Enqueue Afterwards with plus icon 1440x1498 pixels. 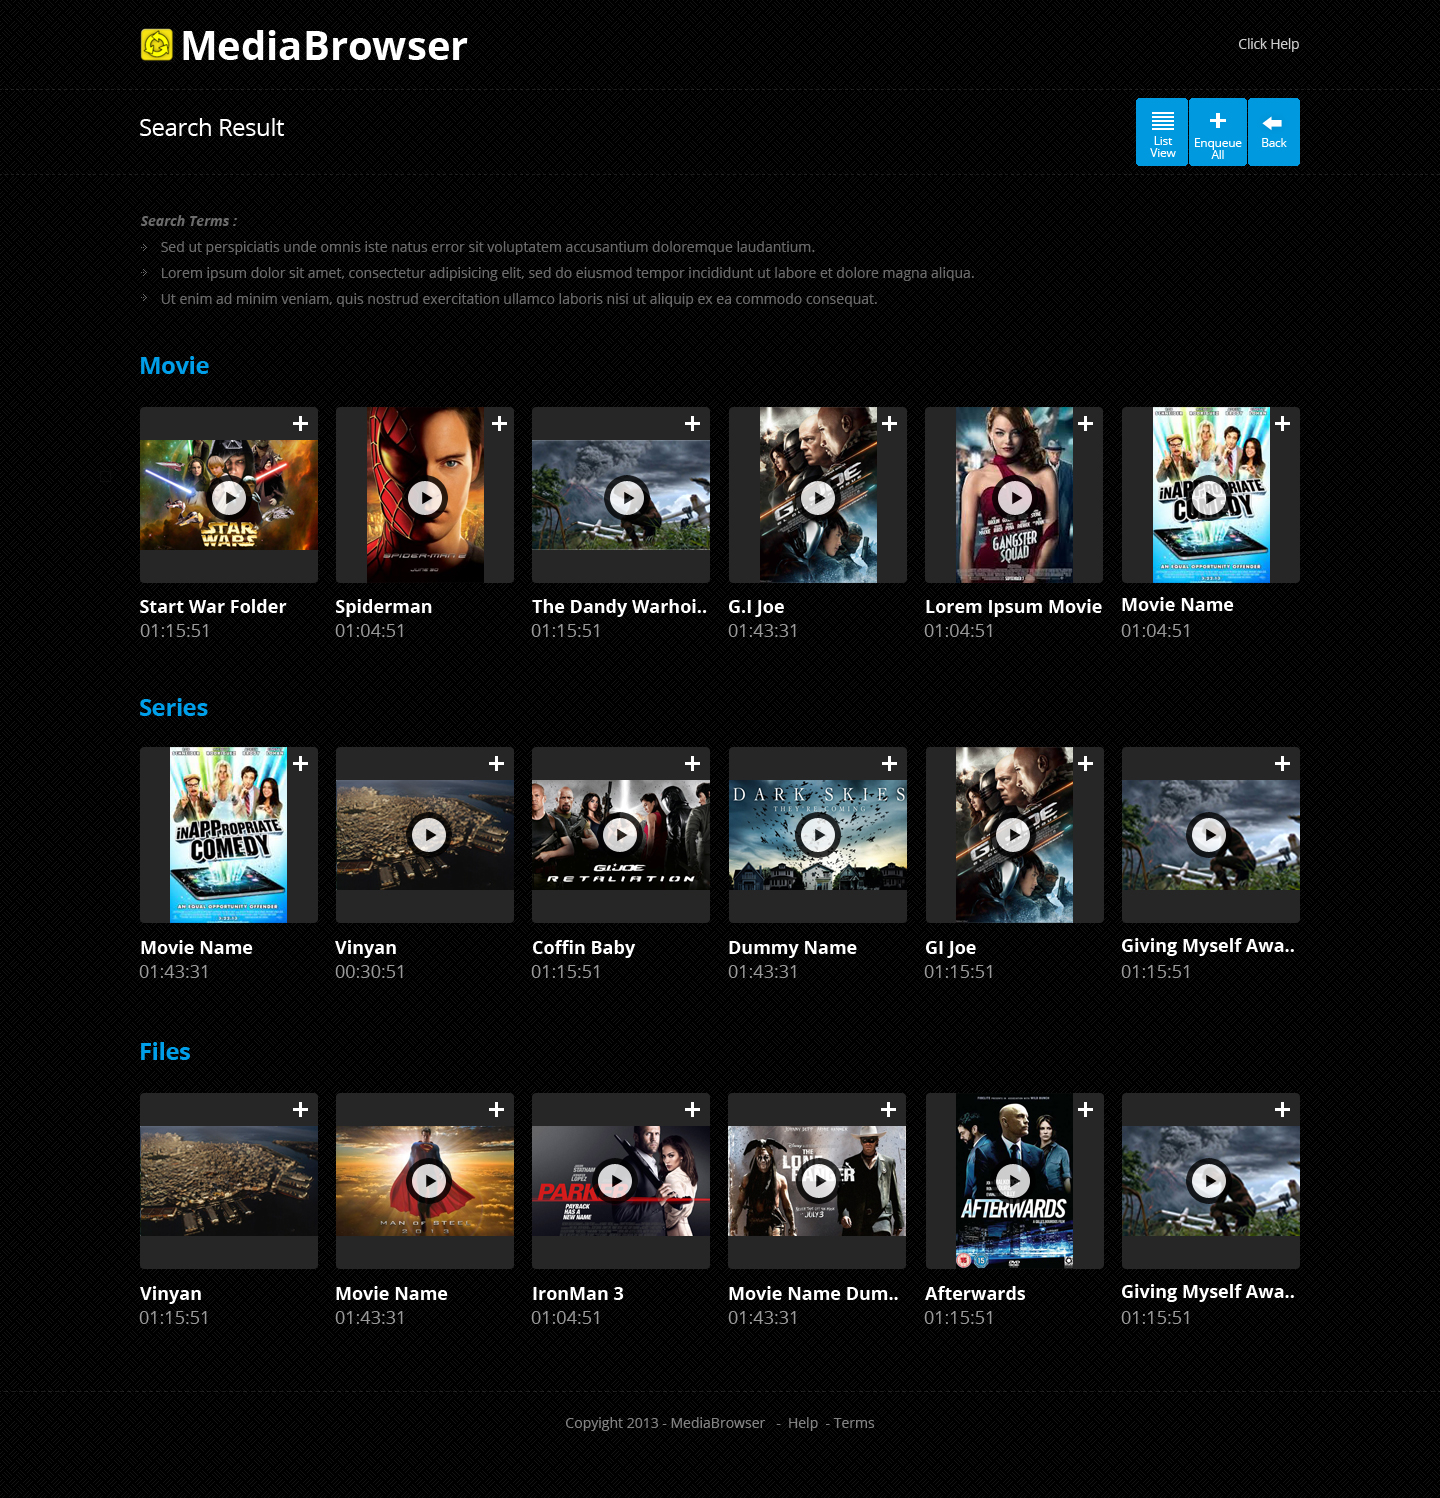coord(1085,1110)
